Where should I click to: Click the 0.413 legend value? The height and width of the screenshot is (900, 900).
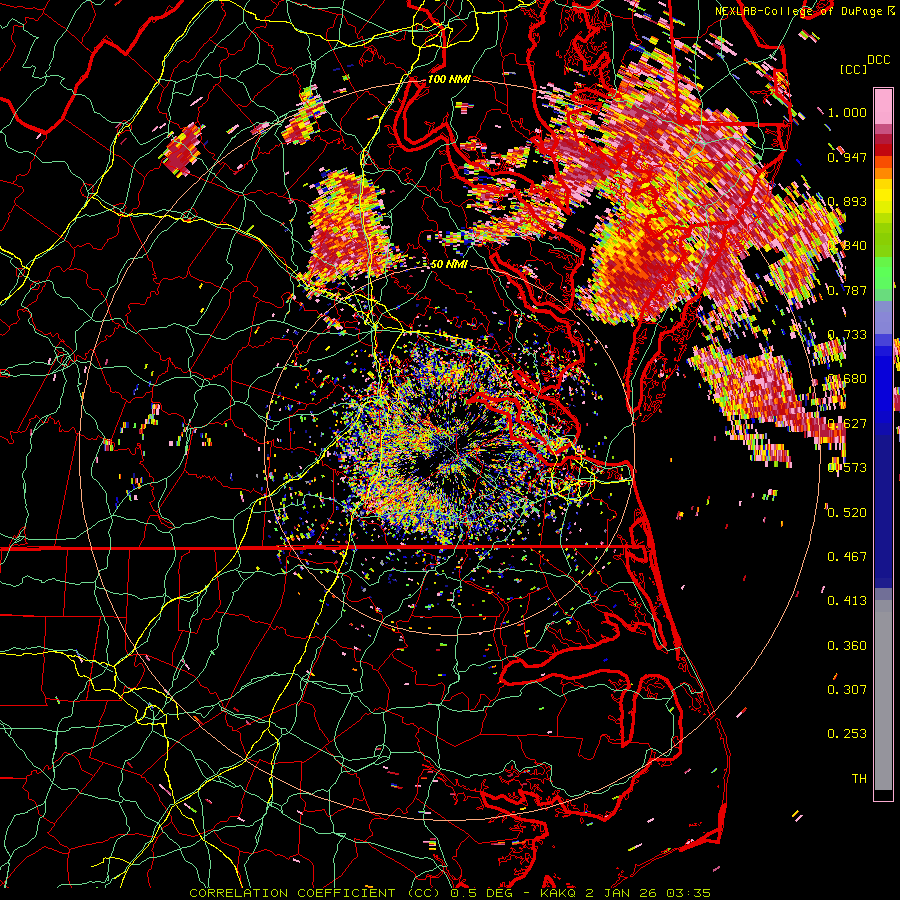(847, 600)
